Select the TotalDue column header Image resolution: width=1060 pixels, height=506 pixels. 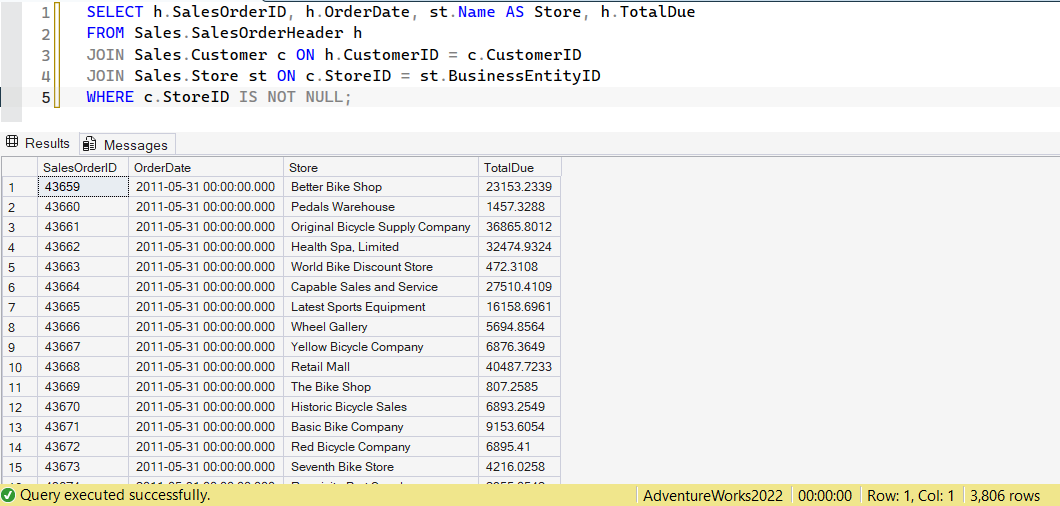520,167
